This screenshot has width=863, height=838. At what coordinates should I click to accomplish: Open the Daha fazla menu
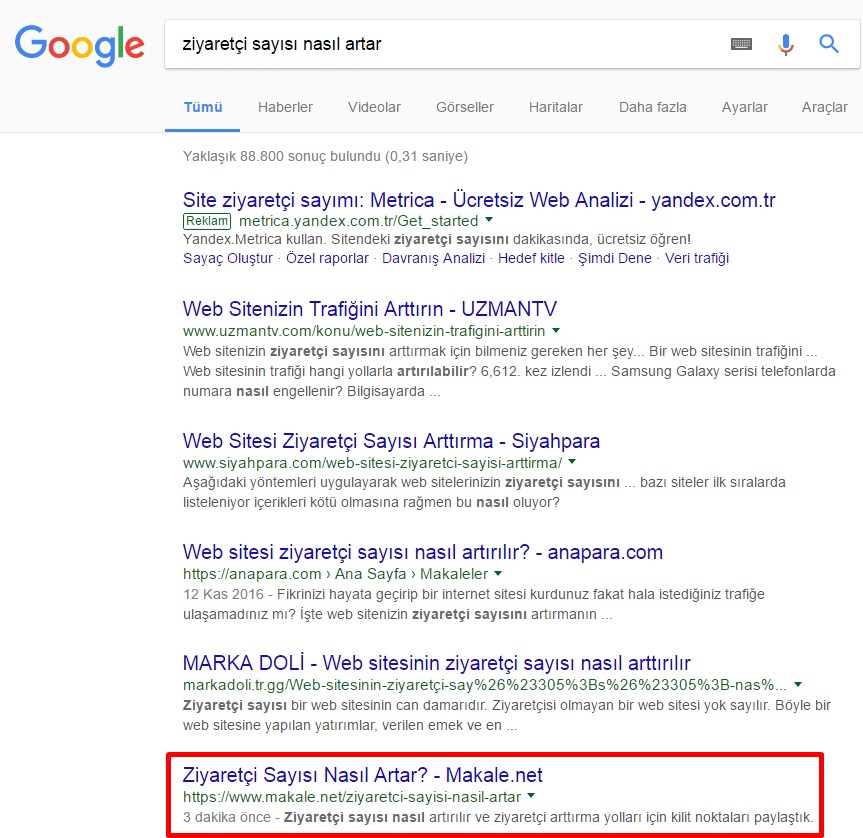[x=653, y=107]
